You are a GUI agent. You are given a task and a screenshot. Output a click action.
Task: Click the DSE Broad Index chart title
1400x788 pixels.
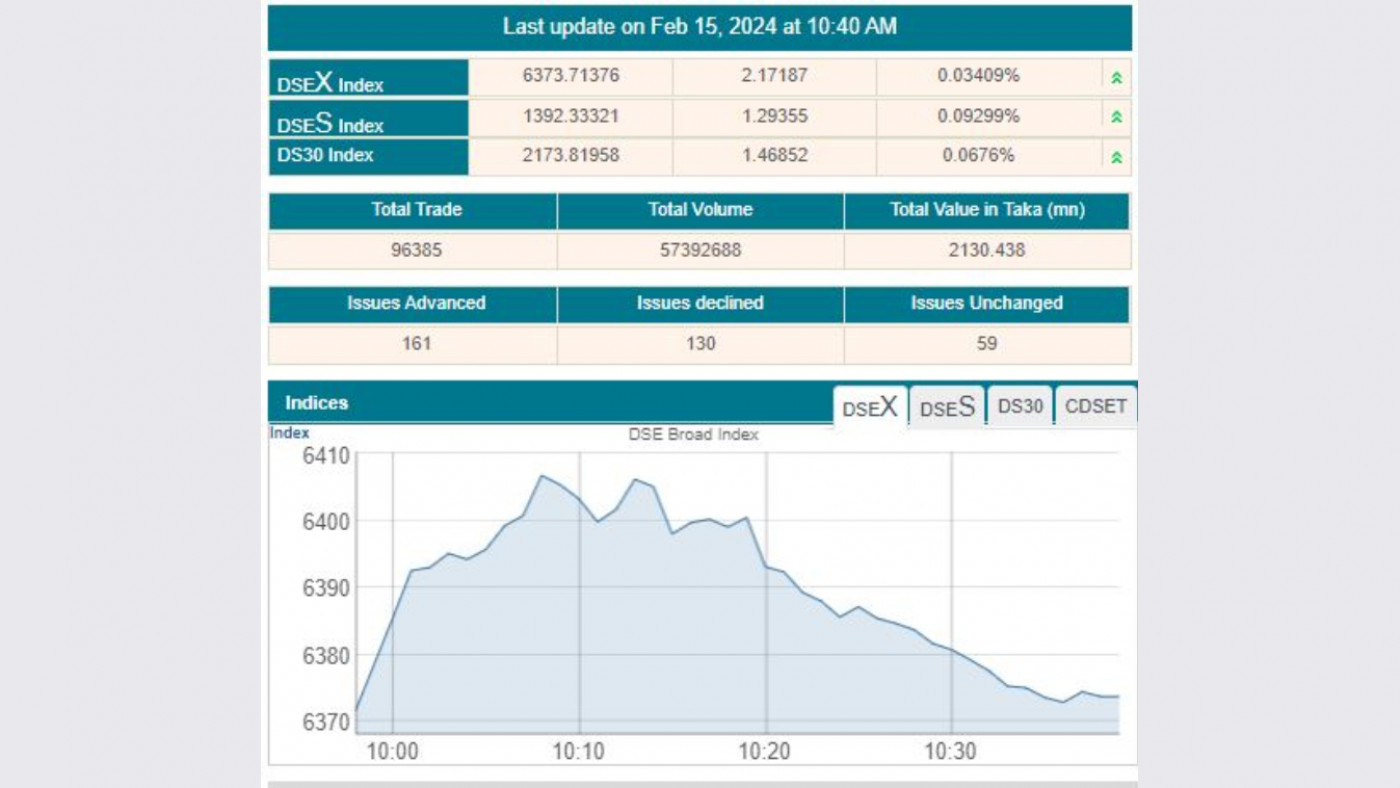pos(693,435)
